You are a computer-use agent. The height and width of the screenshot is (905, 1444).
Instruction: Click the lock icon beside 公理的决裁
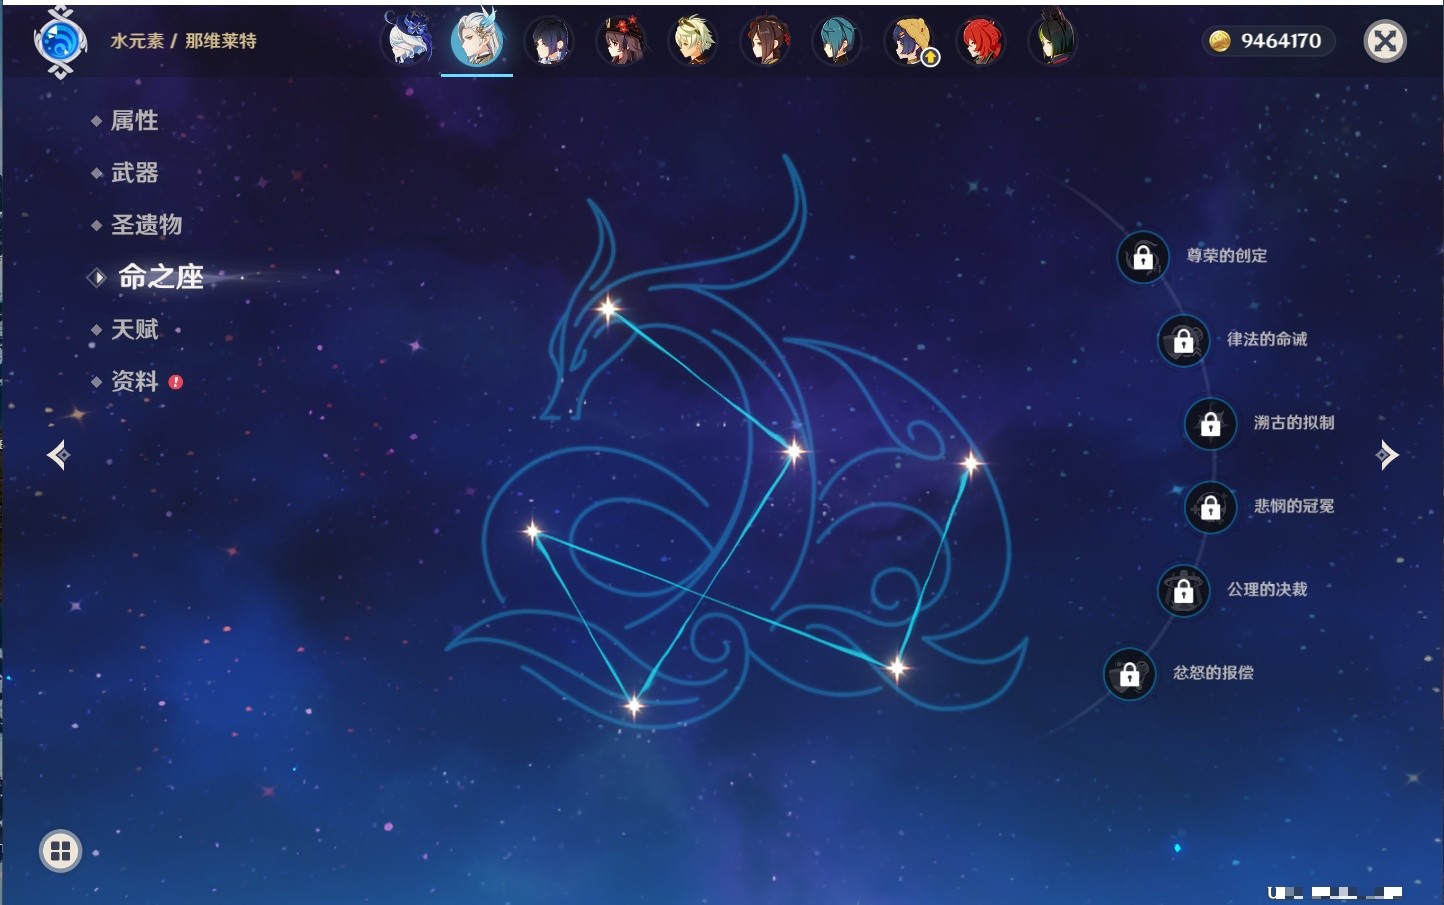[x=1184, y=590]
